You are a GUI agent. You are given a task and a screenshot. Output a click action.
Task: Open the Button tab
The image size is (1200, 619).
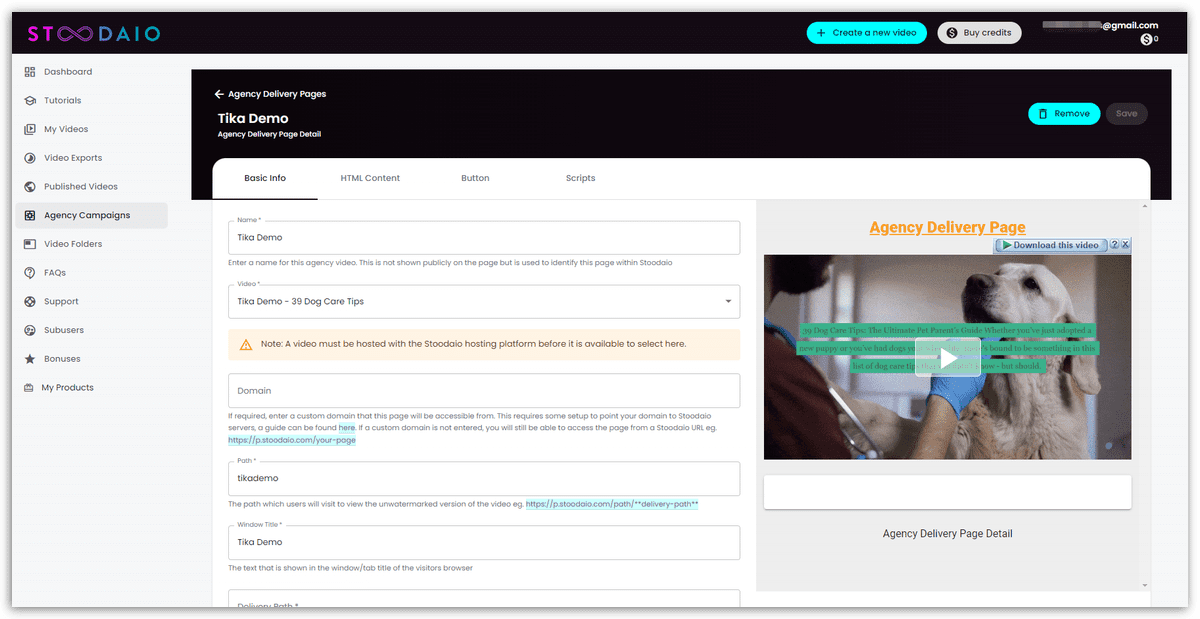coord(475,178)
